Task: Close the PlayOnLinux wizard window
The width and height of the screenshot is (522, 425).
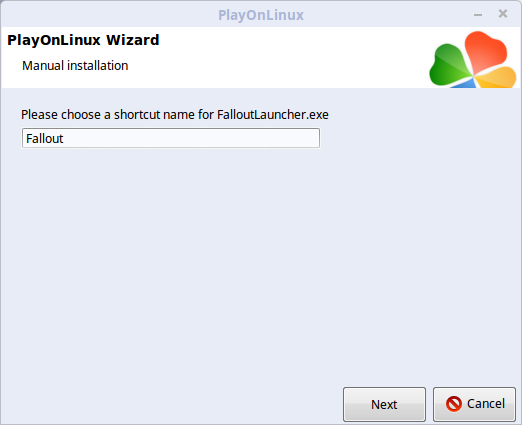Action: 503,14
